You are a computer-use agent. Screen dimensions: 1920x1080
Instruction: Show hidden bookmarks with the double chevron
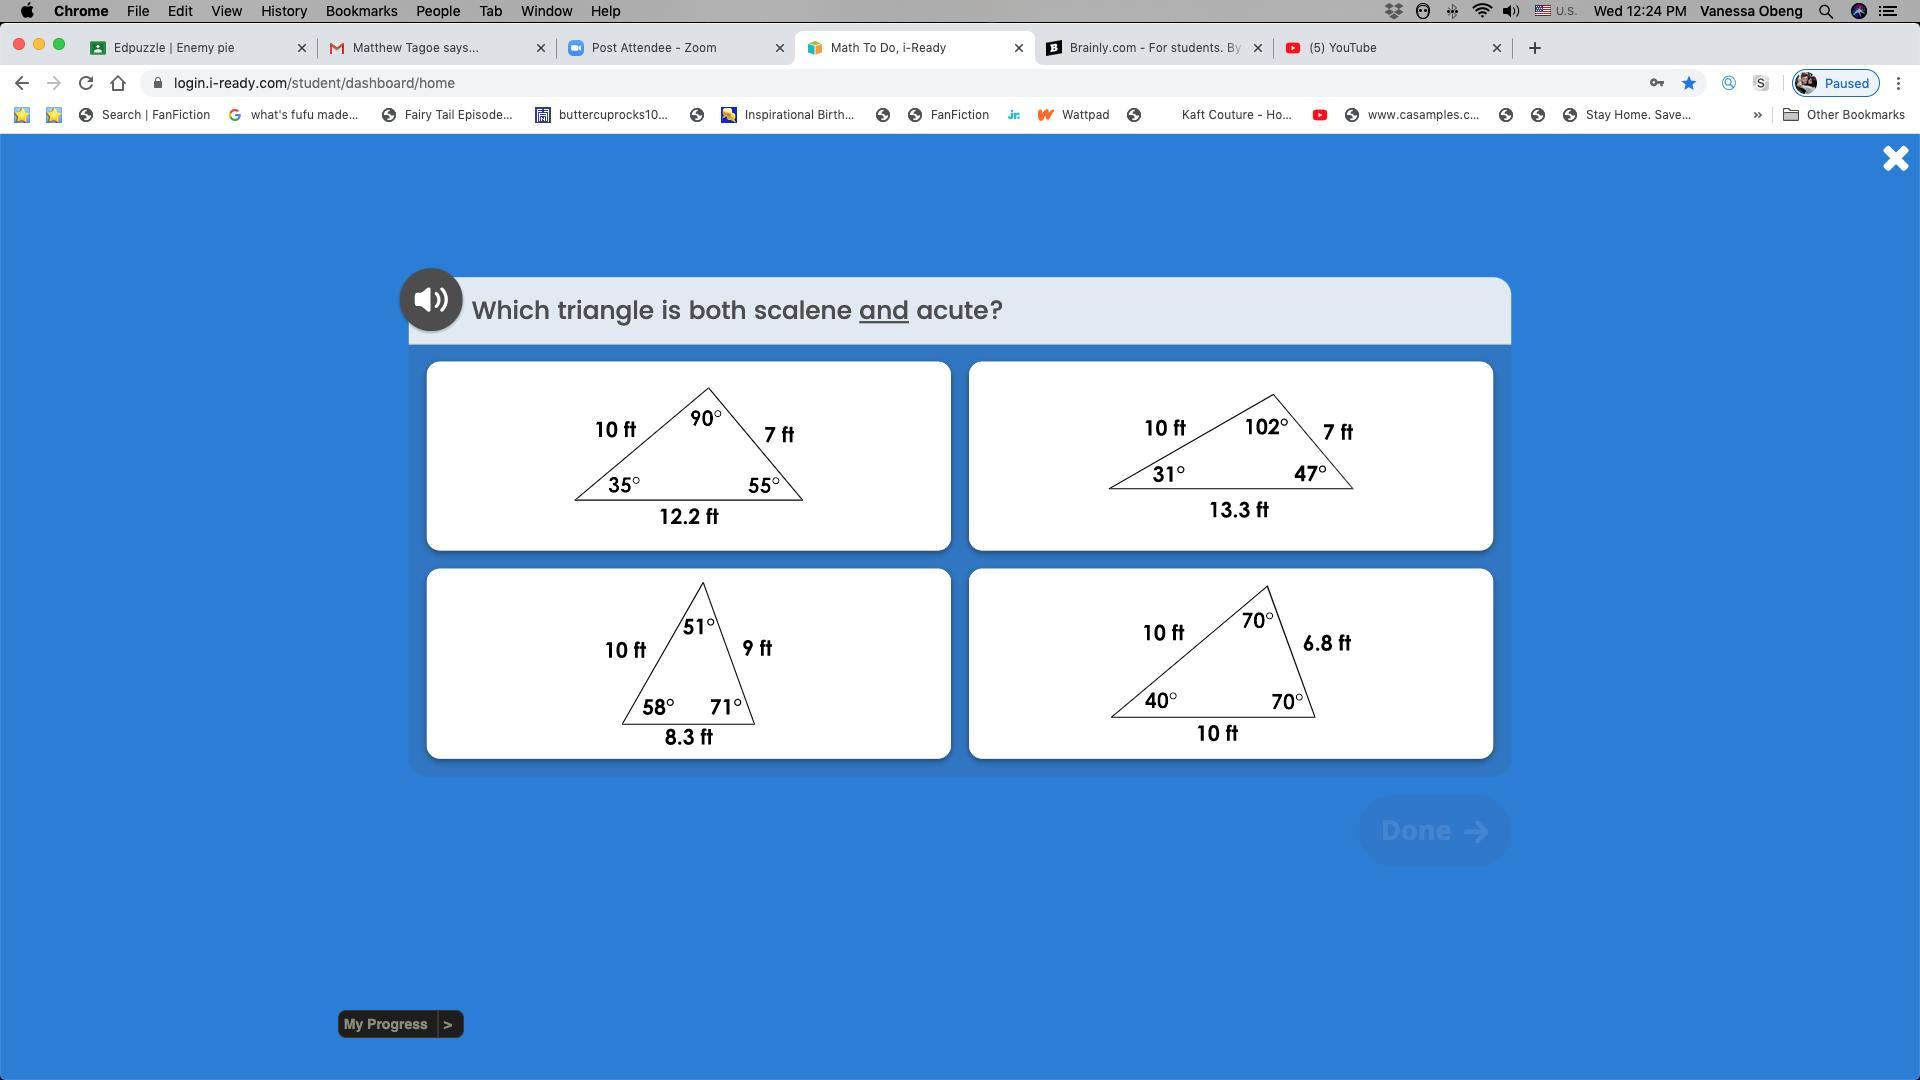(1757, 115)
